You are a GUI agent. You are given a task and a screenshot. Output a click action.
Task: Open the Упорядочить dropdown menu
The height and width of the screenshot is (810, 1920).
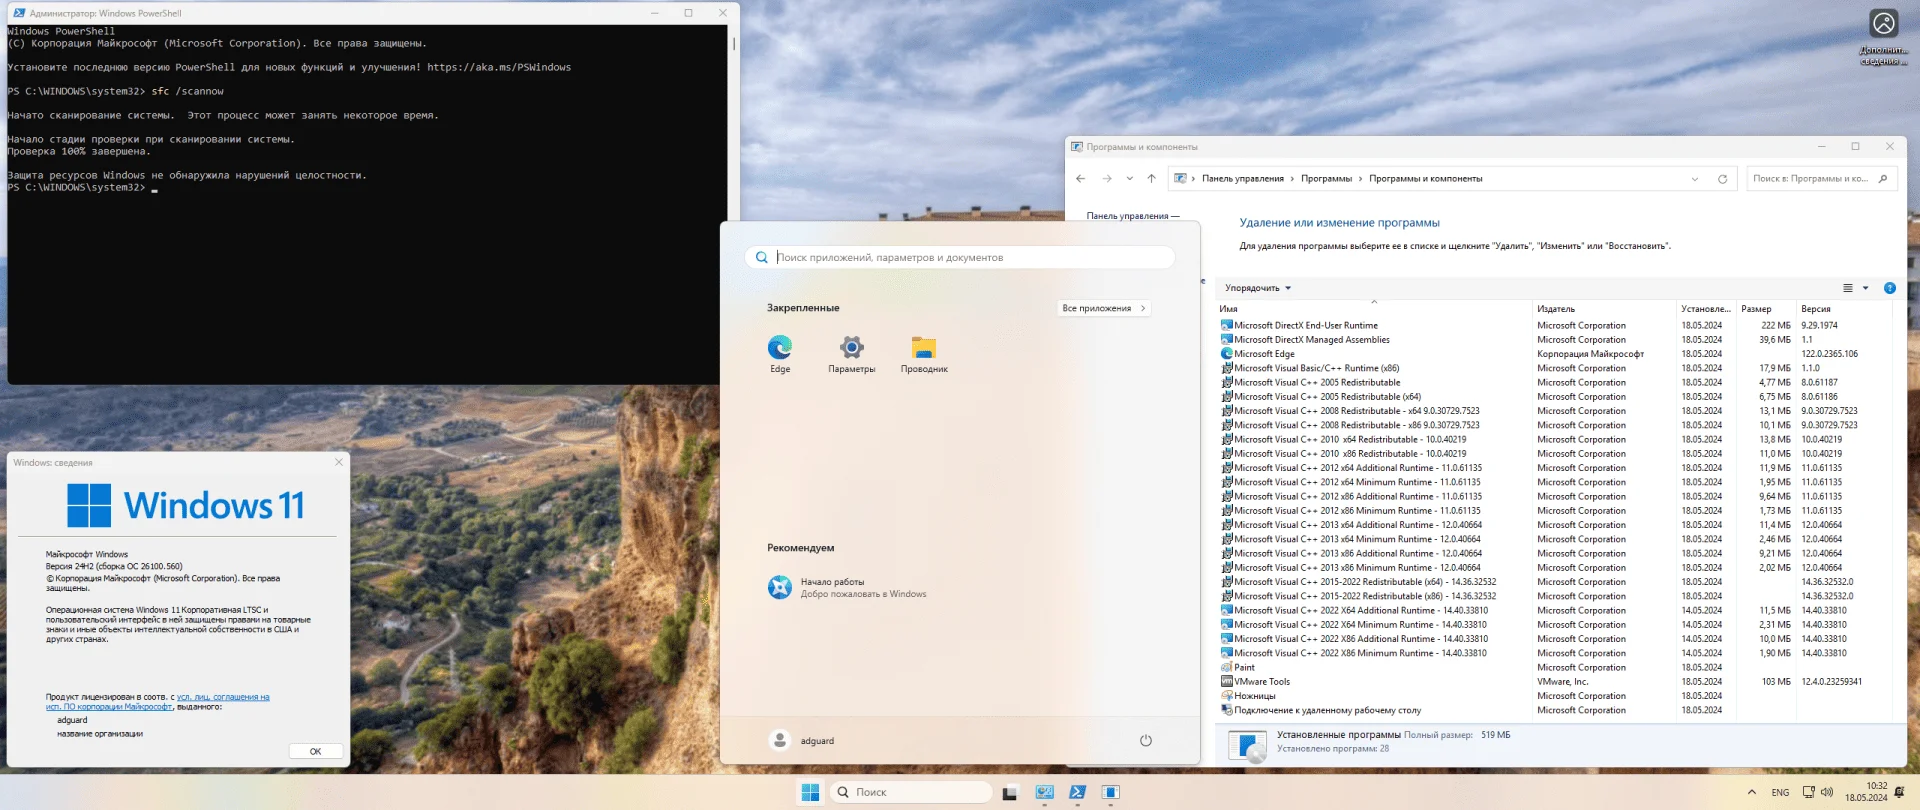point(1258,288)
